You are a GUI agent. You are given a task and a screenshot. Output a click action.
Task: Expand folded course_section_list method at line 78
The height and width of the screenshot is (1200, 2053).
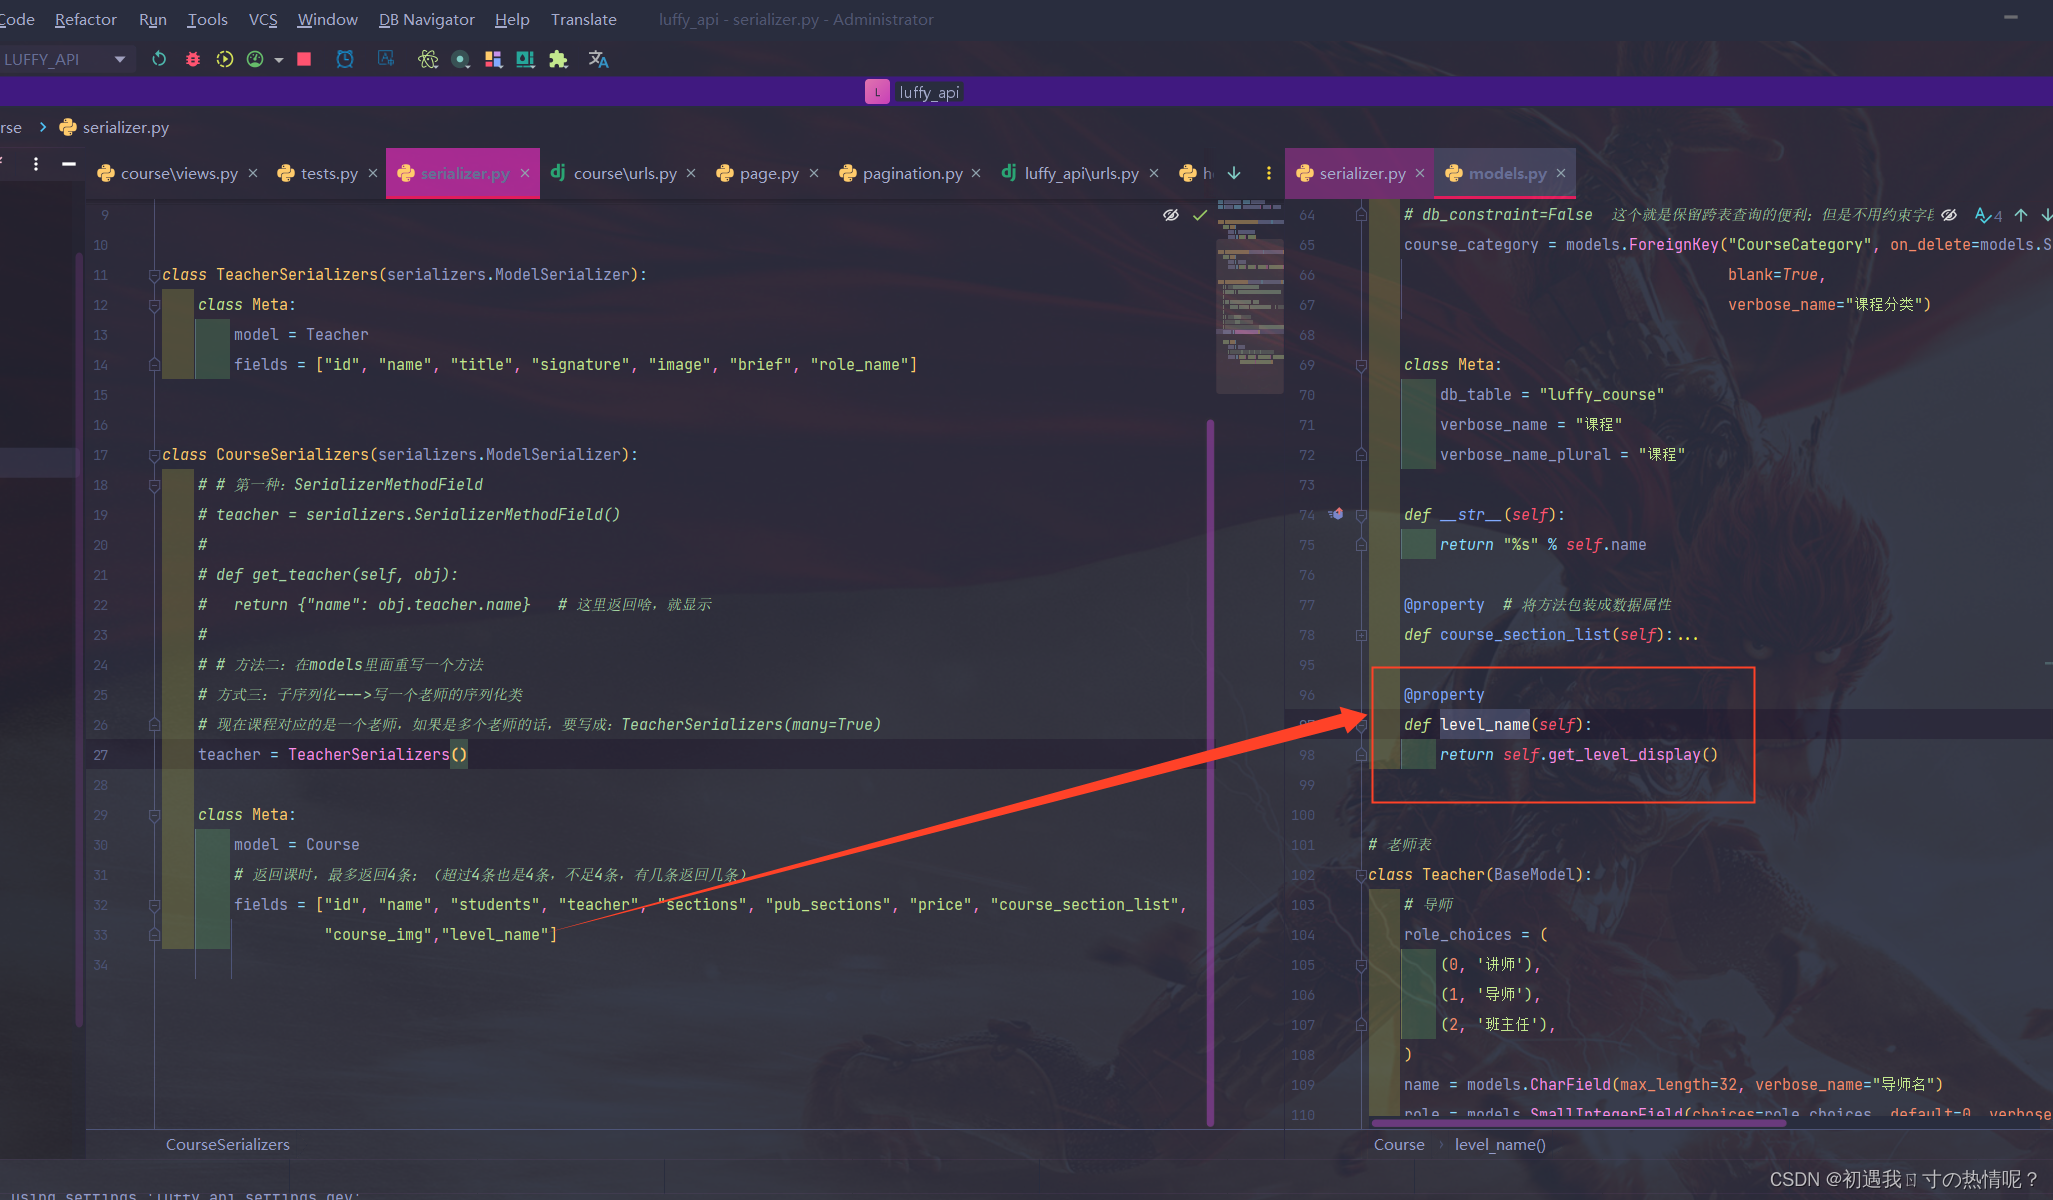click(x=1361, y=635)
